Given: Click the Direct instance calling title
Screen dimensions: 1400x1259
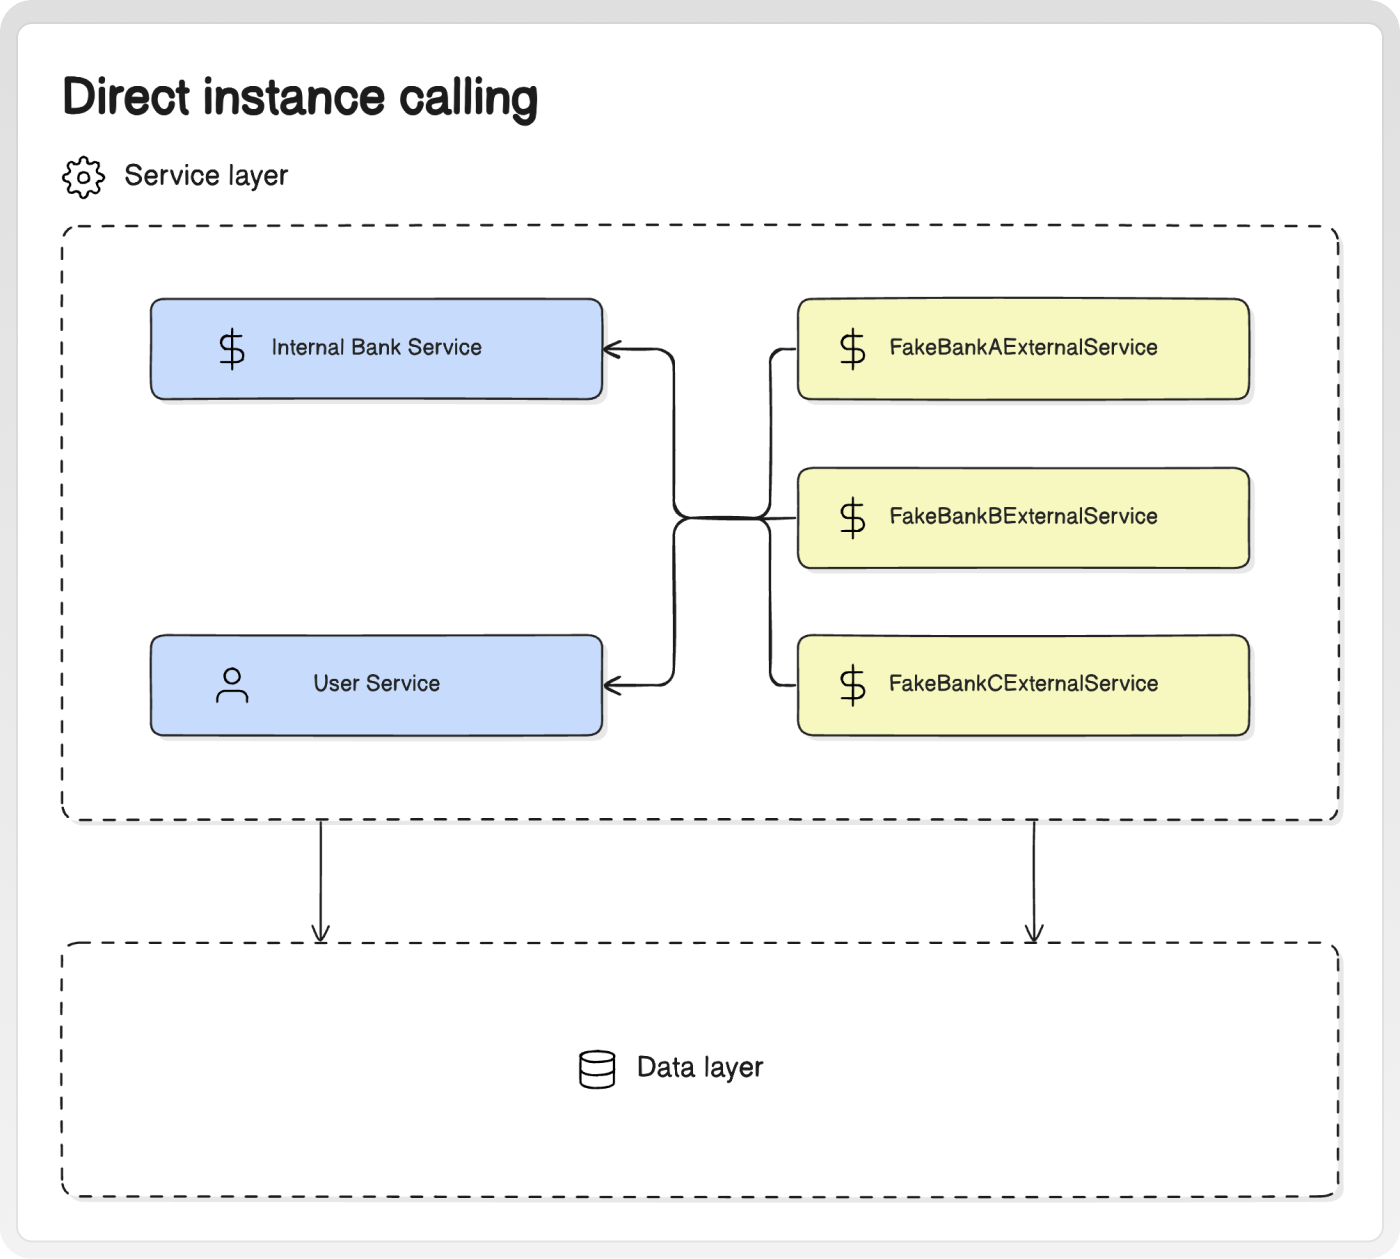Looking at the screenshot, I should (x=300, y=98).
